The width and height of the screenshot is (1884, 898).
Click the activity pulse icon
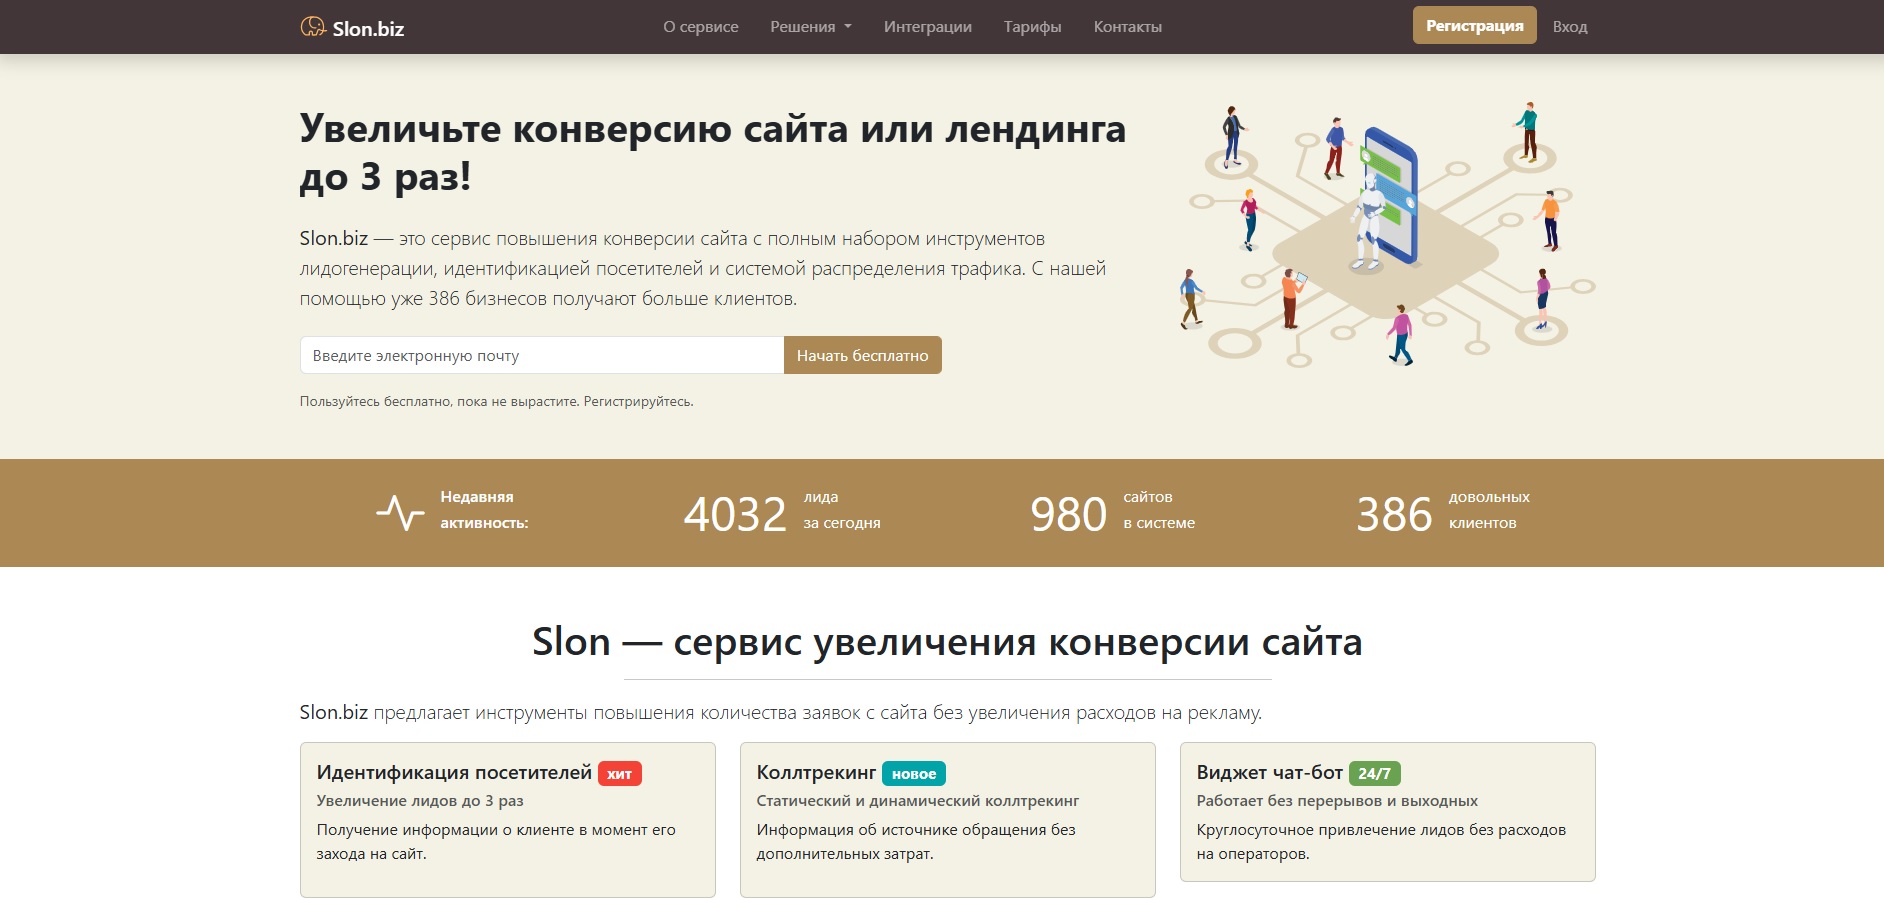[x=400, y=512]
